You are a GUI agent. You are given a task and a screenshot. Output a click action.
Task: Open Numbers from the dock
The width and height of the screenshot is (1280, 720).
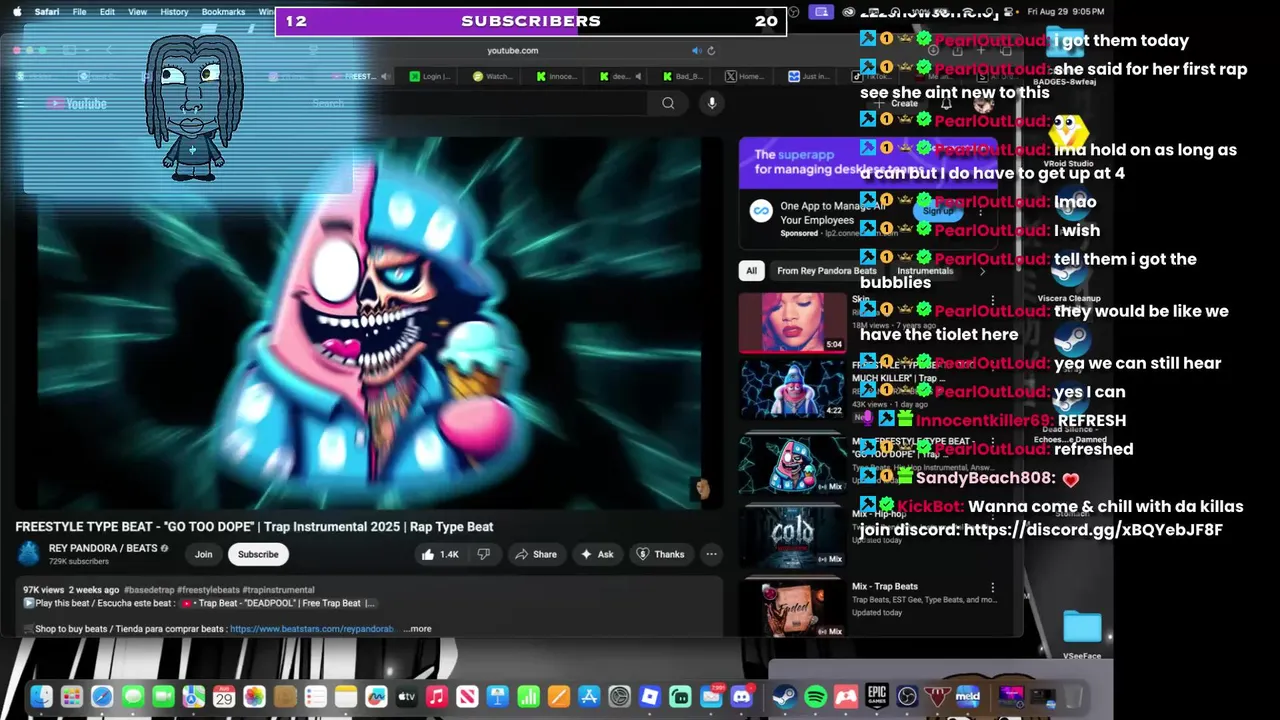528,697
